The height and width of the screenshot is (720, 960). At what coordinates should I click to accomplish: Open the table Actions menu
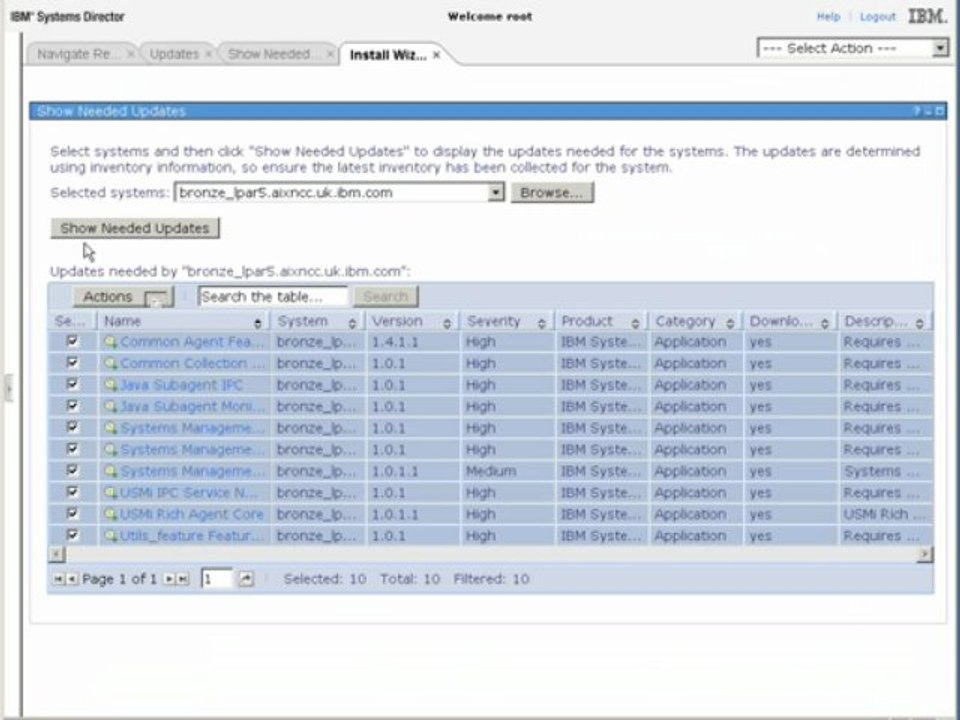(124, 297)
